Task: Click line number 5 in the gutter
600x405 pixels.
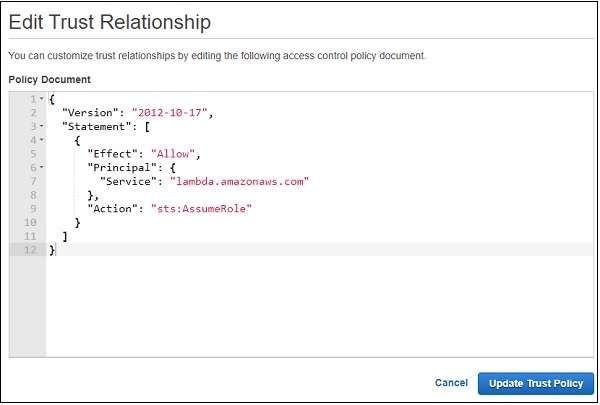Action: click(x=33, y=154)
